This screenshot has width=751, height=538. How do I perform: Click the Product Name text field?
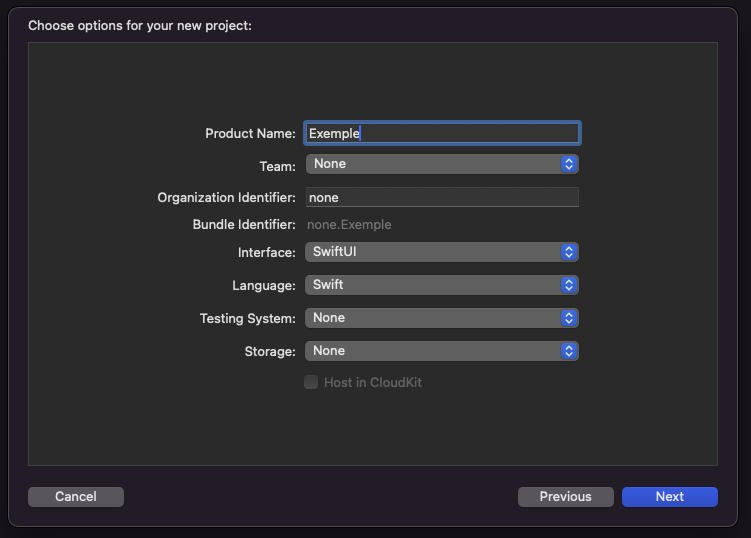442,133
